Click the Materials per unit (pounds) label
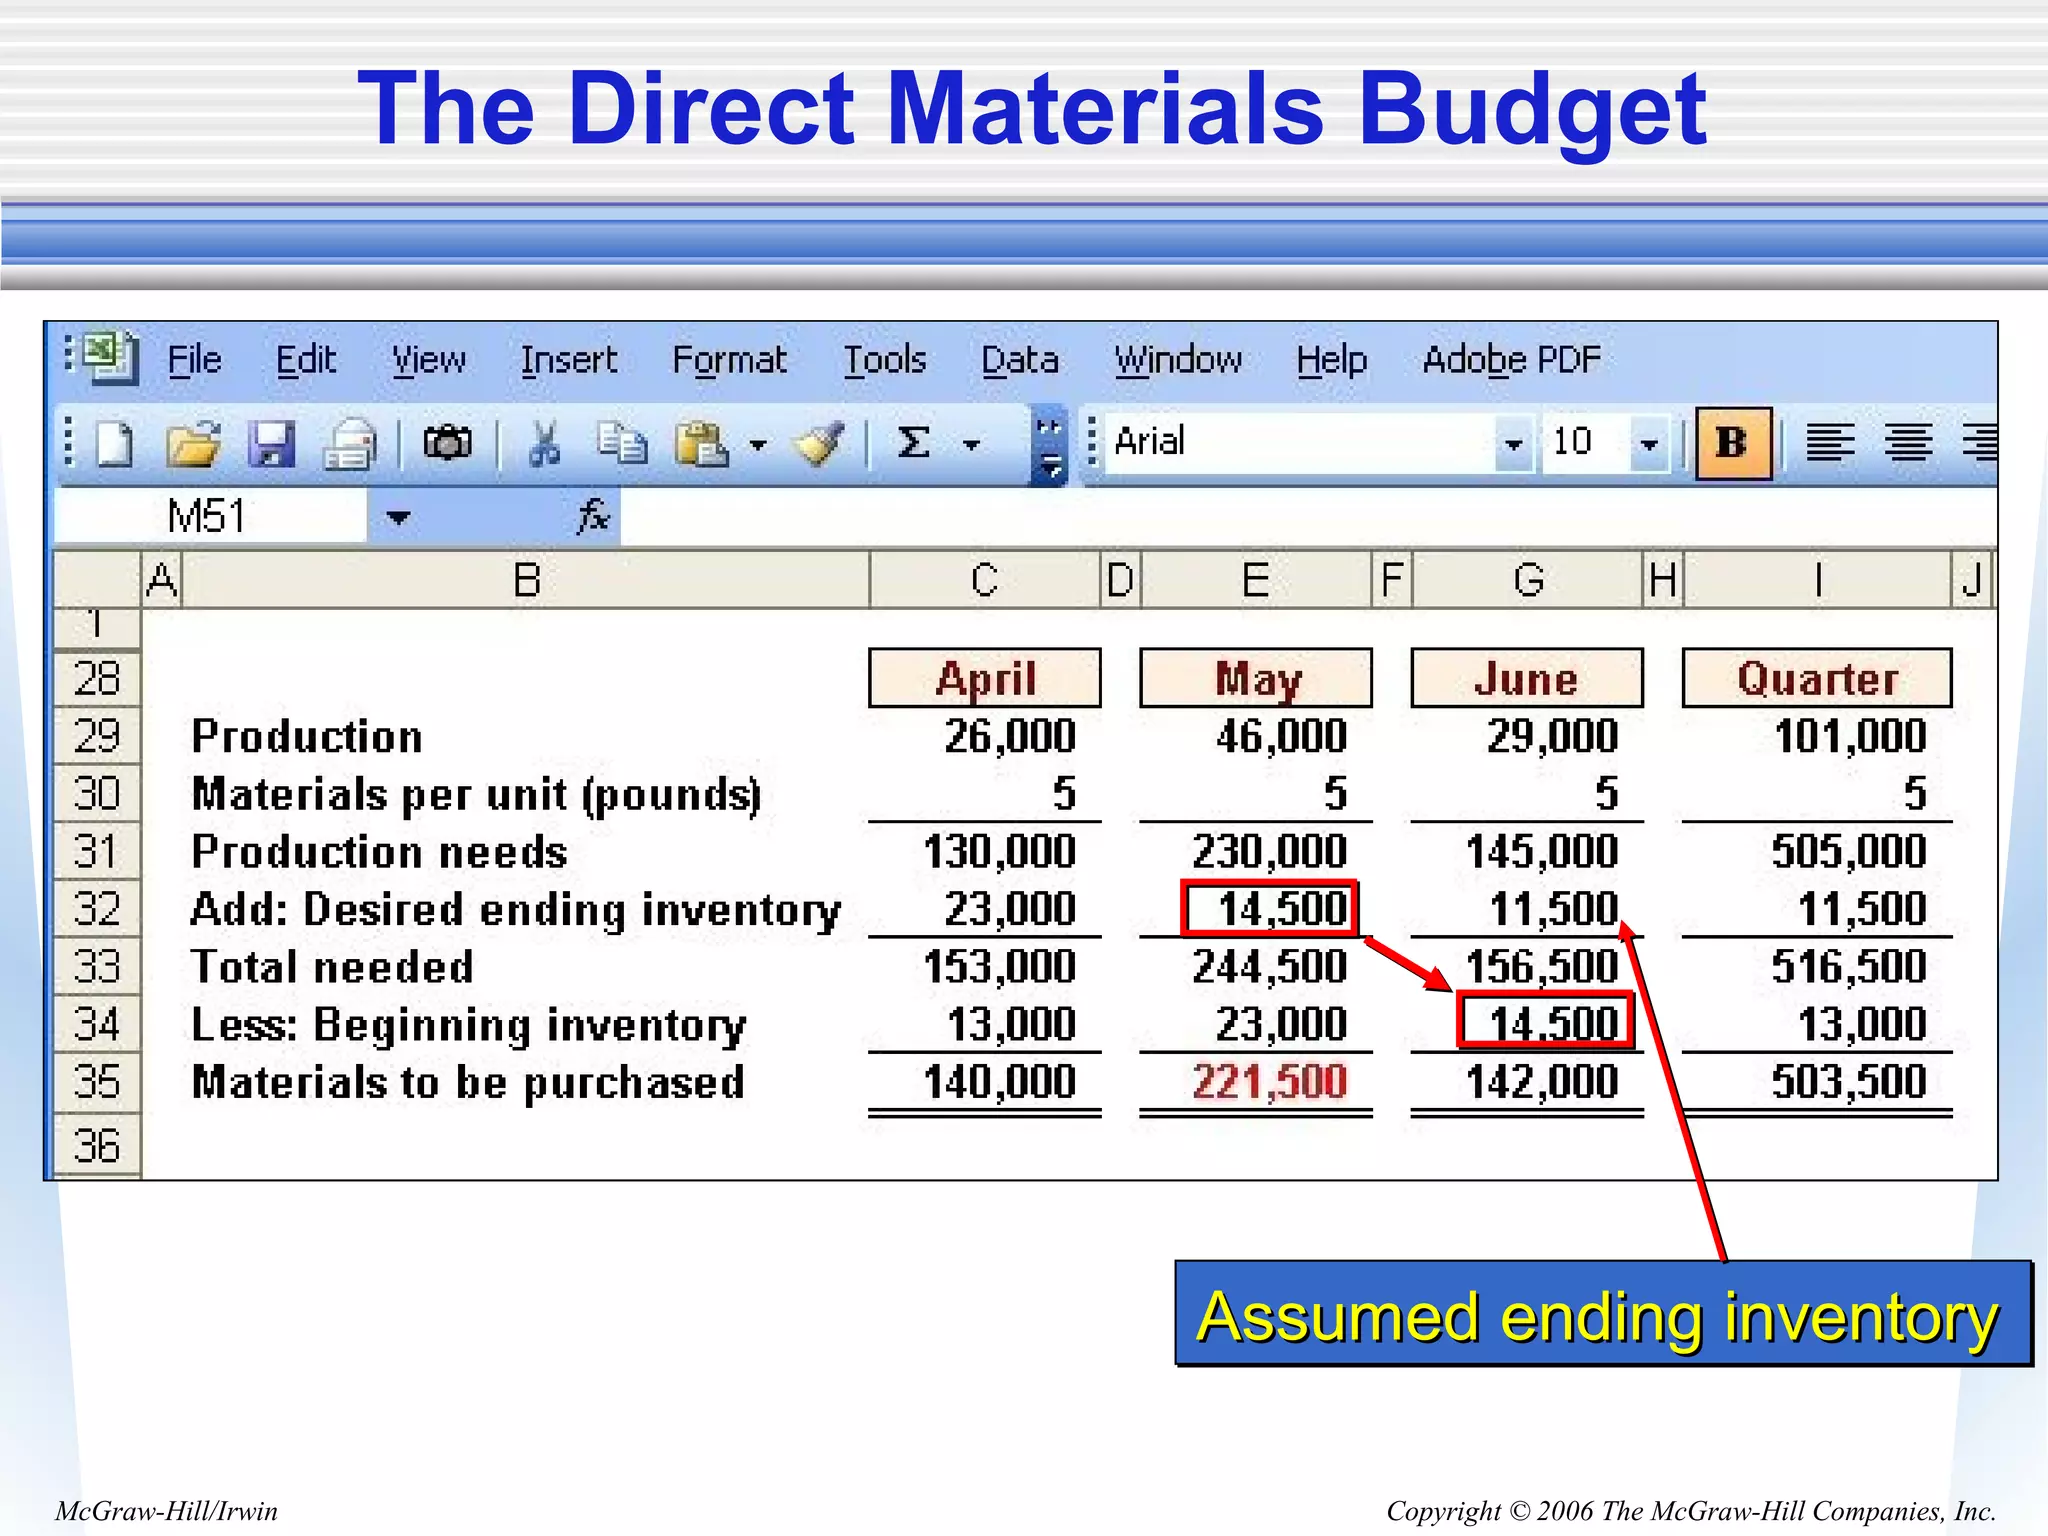Viewport: 2048px width, 1536px height. pos(476,794)
